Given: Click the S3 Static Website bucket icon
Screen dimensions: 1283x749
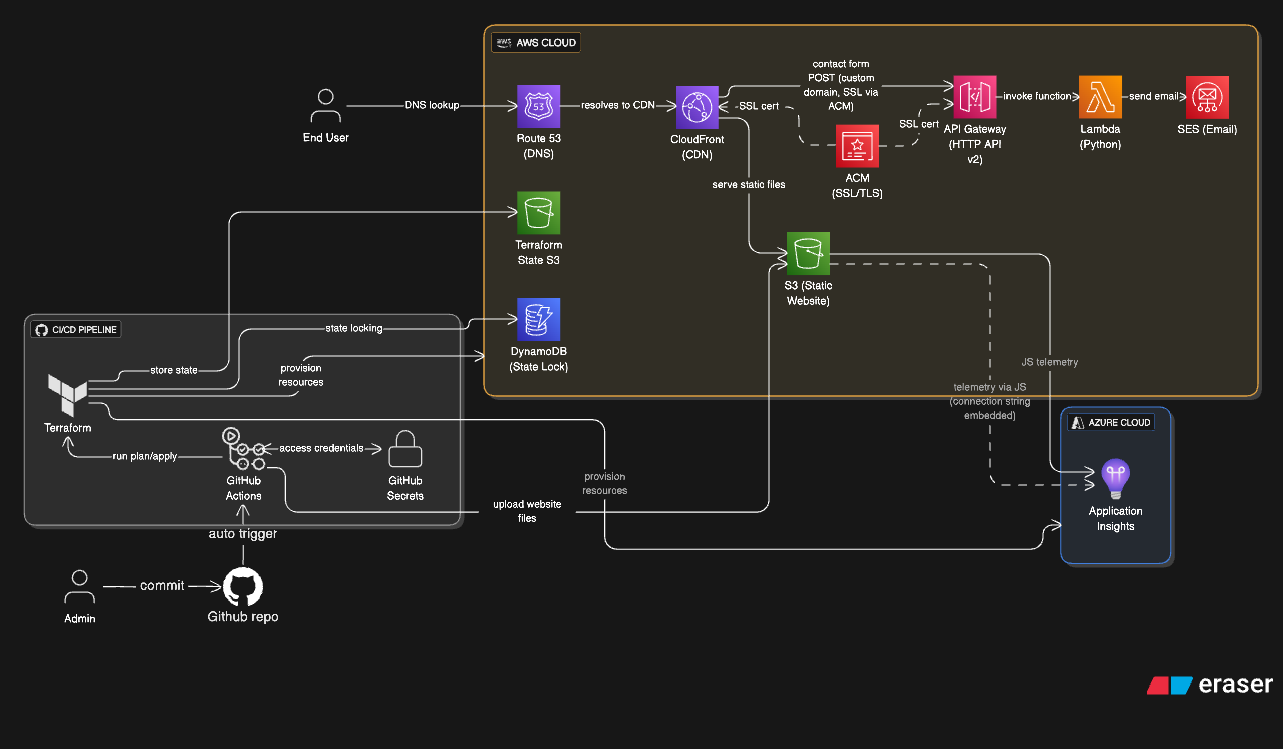Looking at the screenshot, I should pos(807,254).
